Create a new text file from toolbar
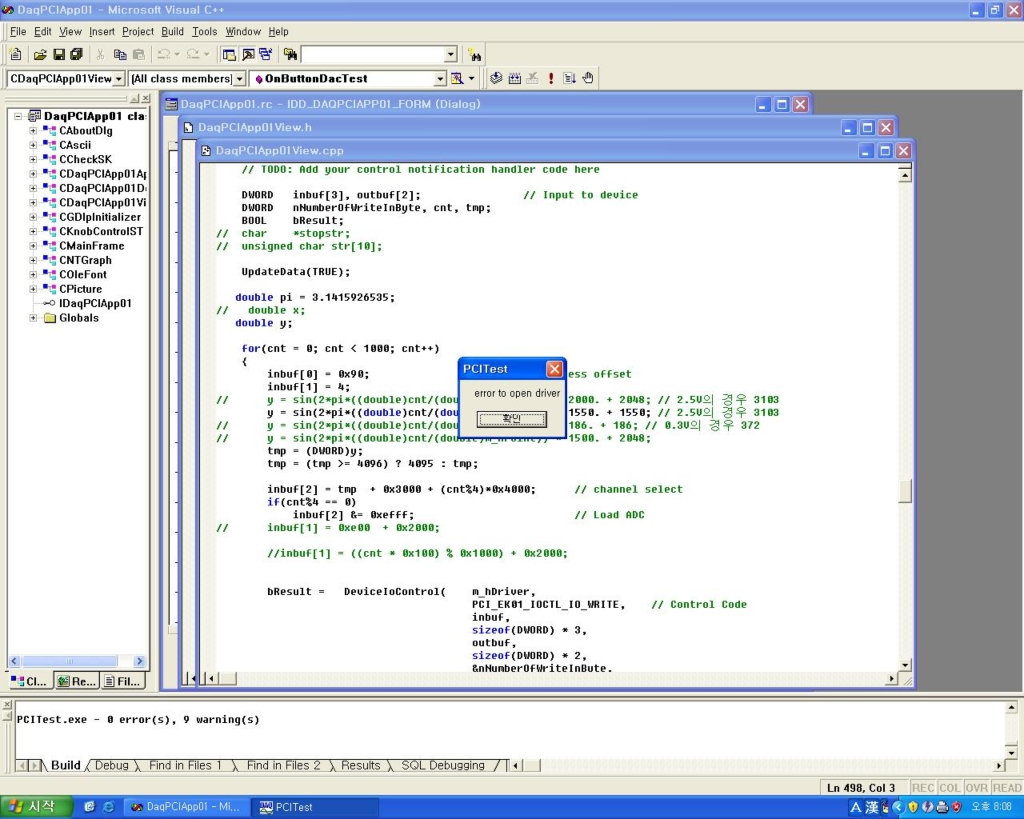This screenshot has width=1024, height=819. (x=16, y=55)
